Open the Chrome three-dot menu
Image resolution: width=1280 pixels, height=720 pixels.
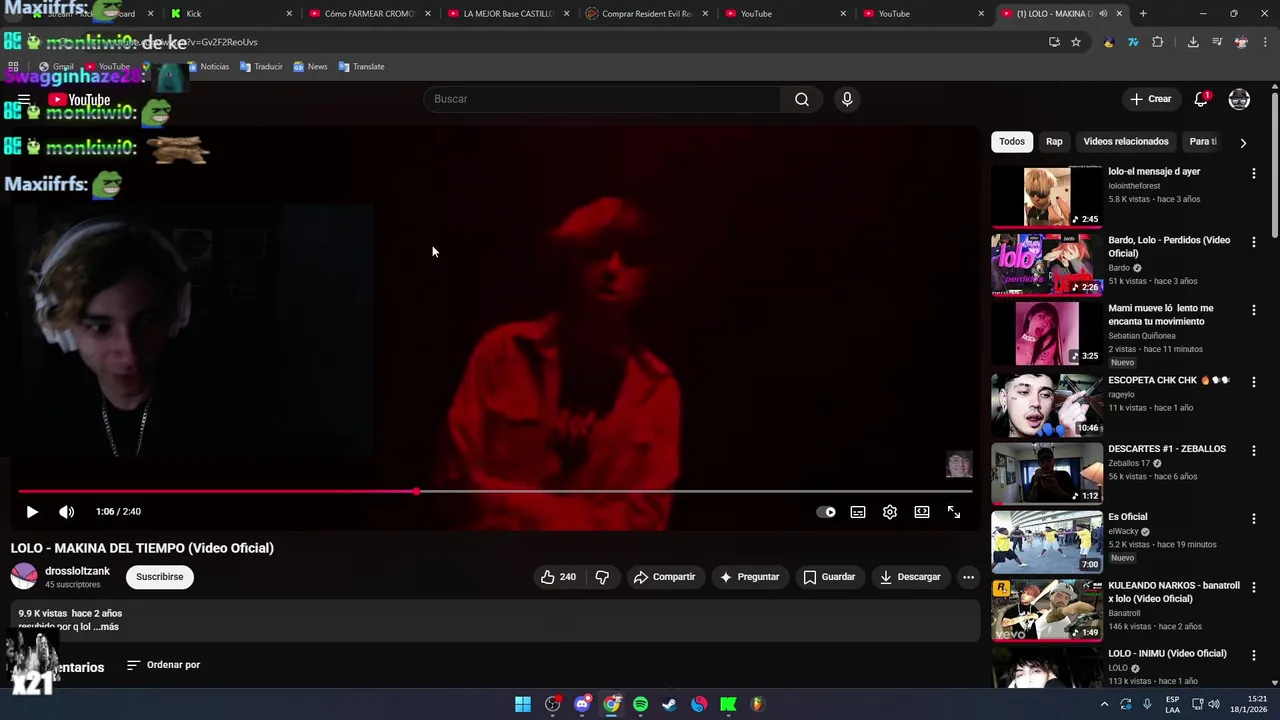point(1266,42)
